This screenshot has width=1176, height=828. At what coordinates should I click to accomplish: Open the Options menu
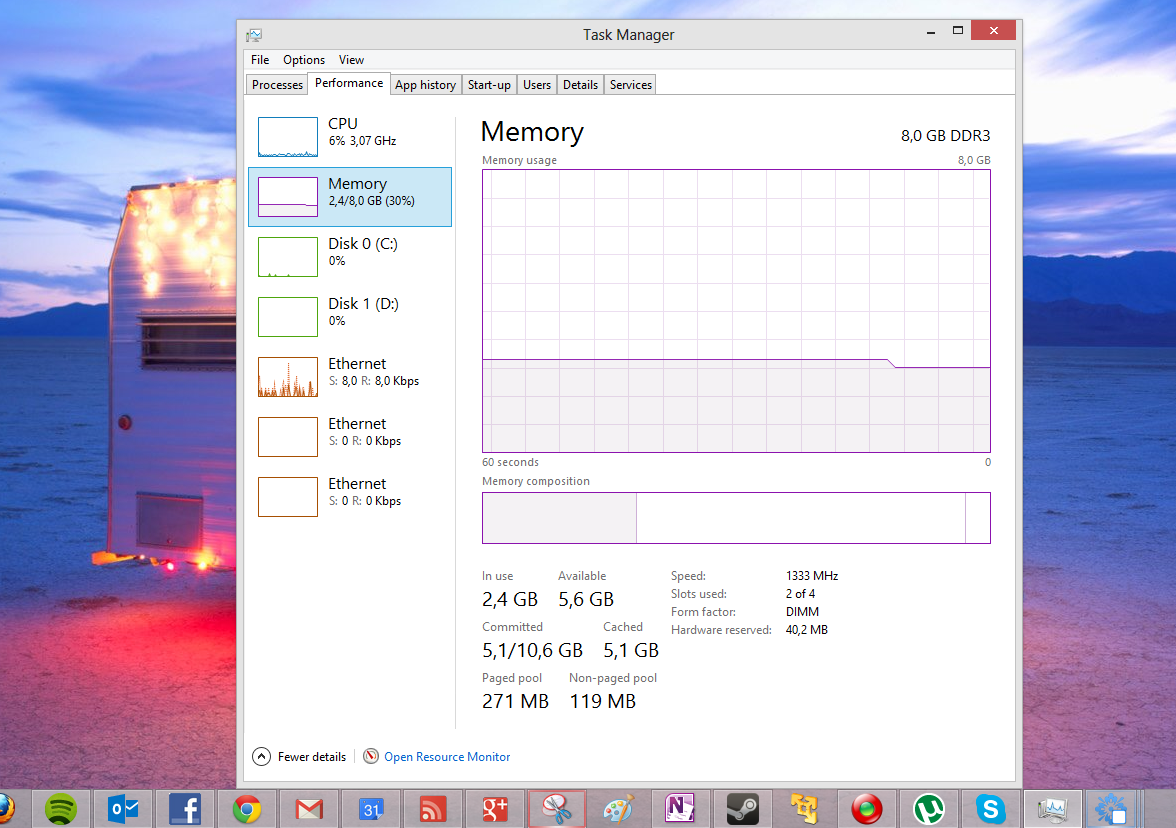(304, 60)
